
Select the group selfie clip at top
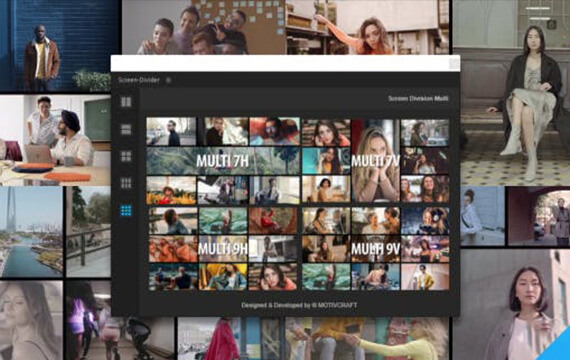pos(204,27)
